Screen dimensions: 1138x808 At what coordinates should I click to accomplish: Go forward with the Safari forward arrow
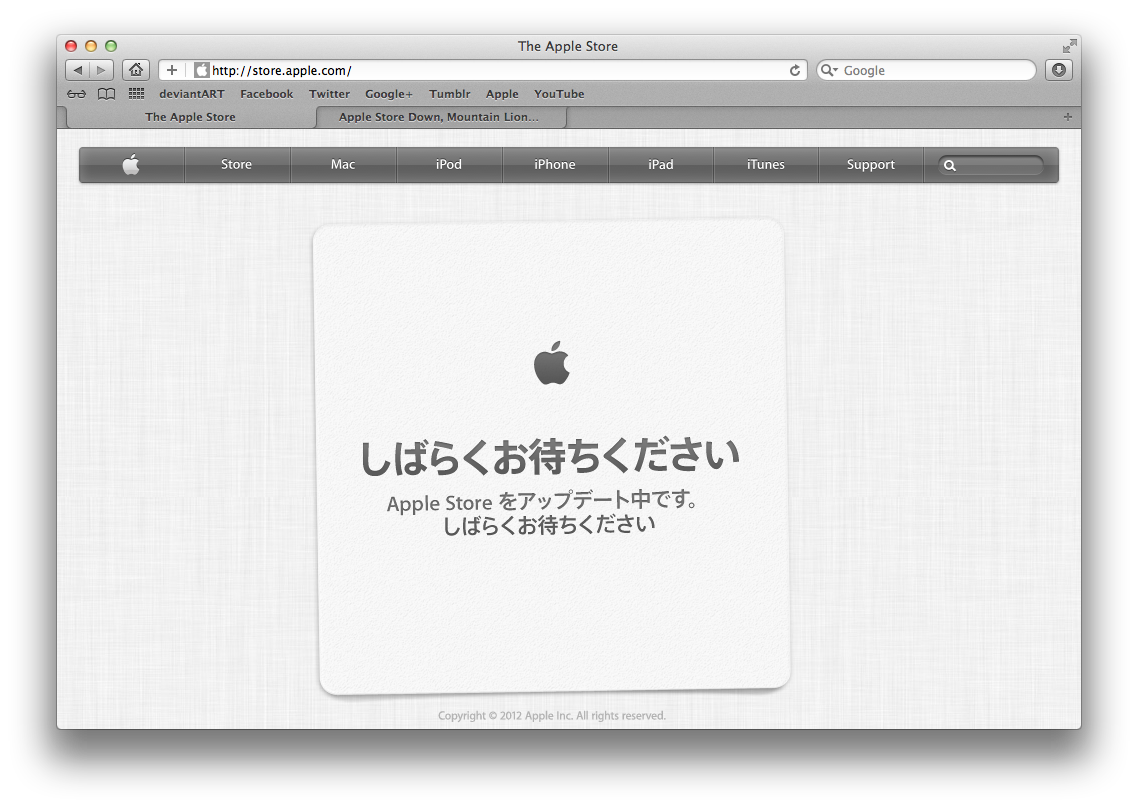coord(102,70)
